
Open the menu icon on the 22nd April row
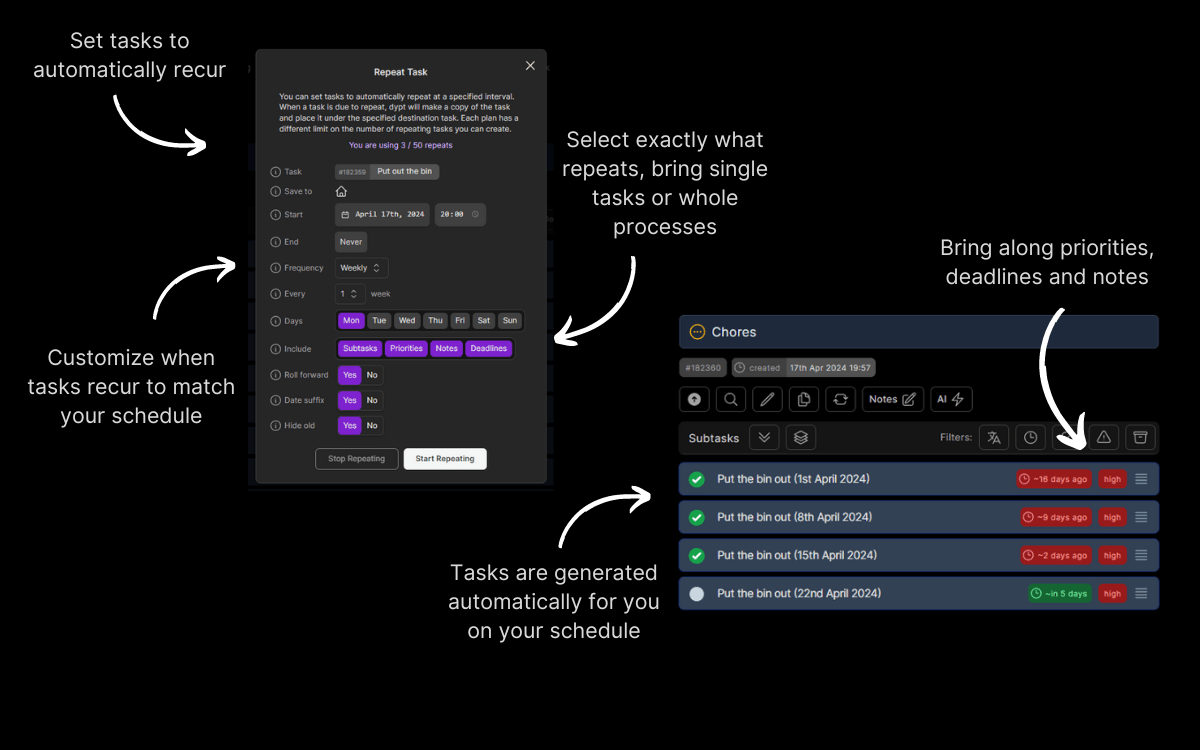[x=1141, y=593]
